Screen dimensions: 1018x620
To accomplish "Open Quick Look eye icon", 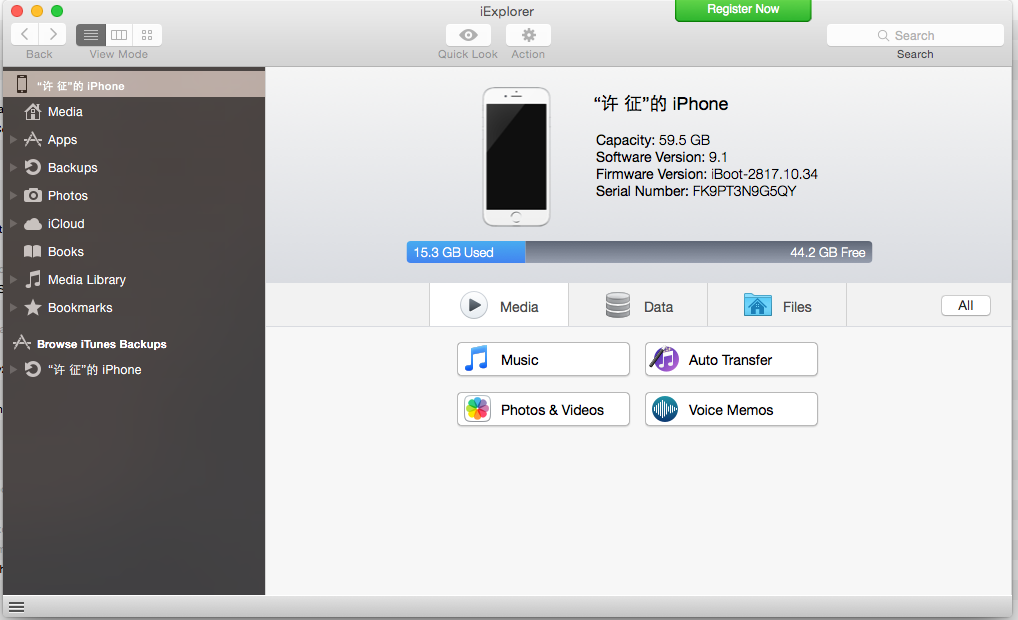I will 468,35.
